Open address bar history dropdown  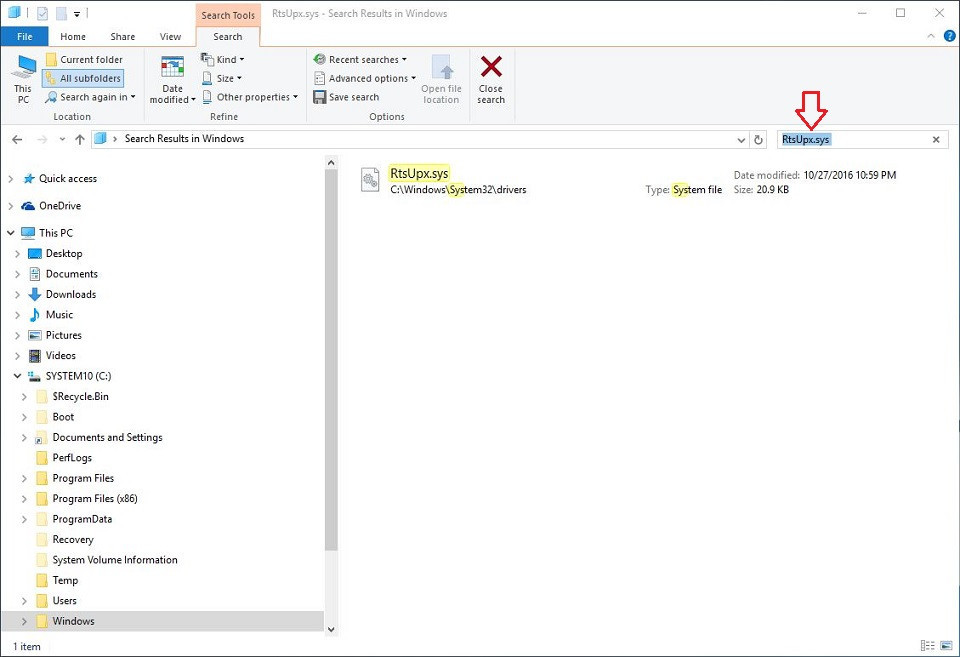(x=741, y=140)
